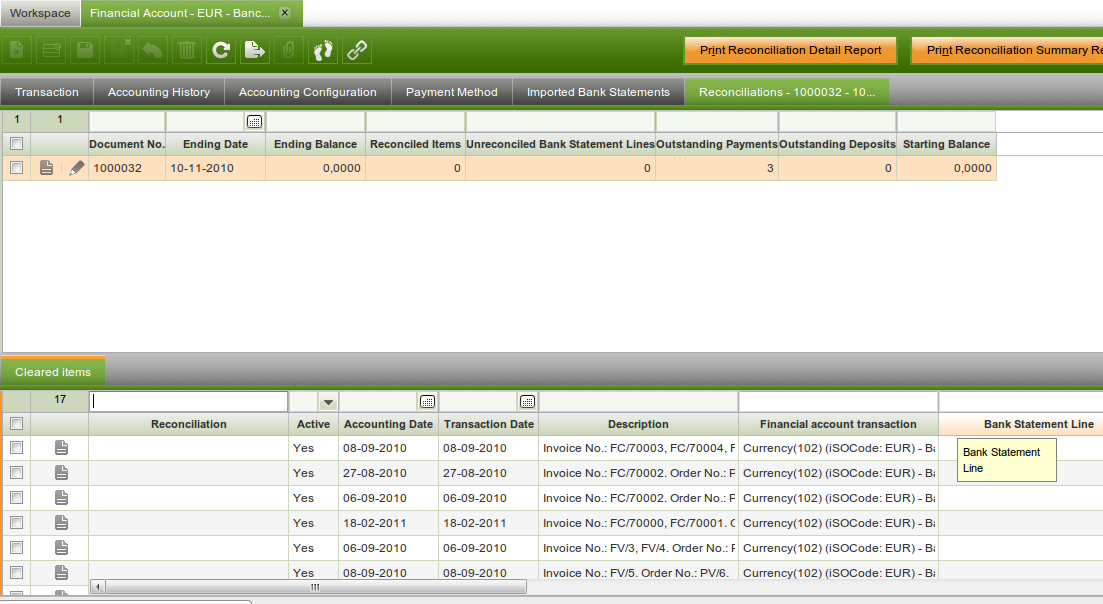Click the horizontal scrollbar left arrow
This screenshot has height=604, width=1103.
pyautogui.click(x=98, y=586)
